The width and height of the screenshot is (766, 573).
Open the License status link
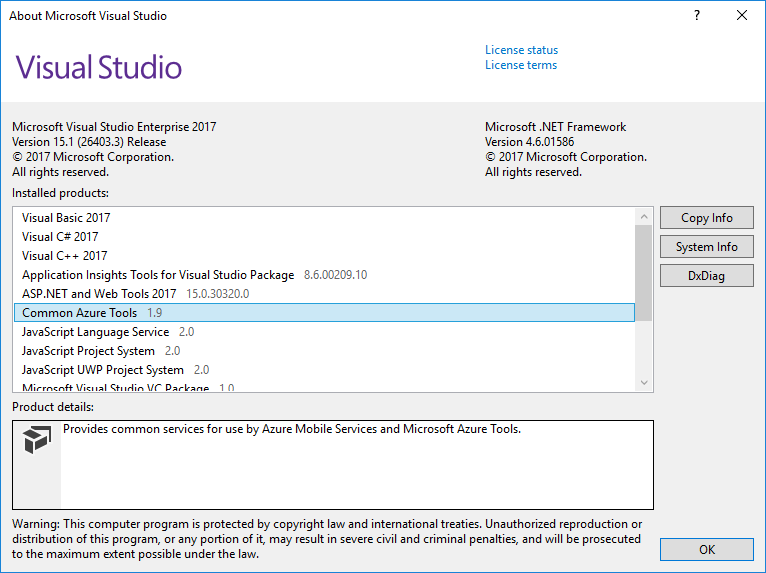(521, 50)
